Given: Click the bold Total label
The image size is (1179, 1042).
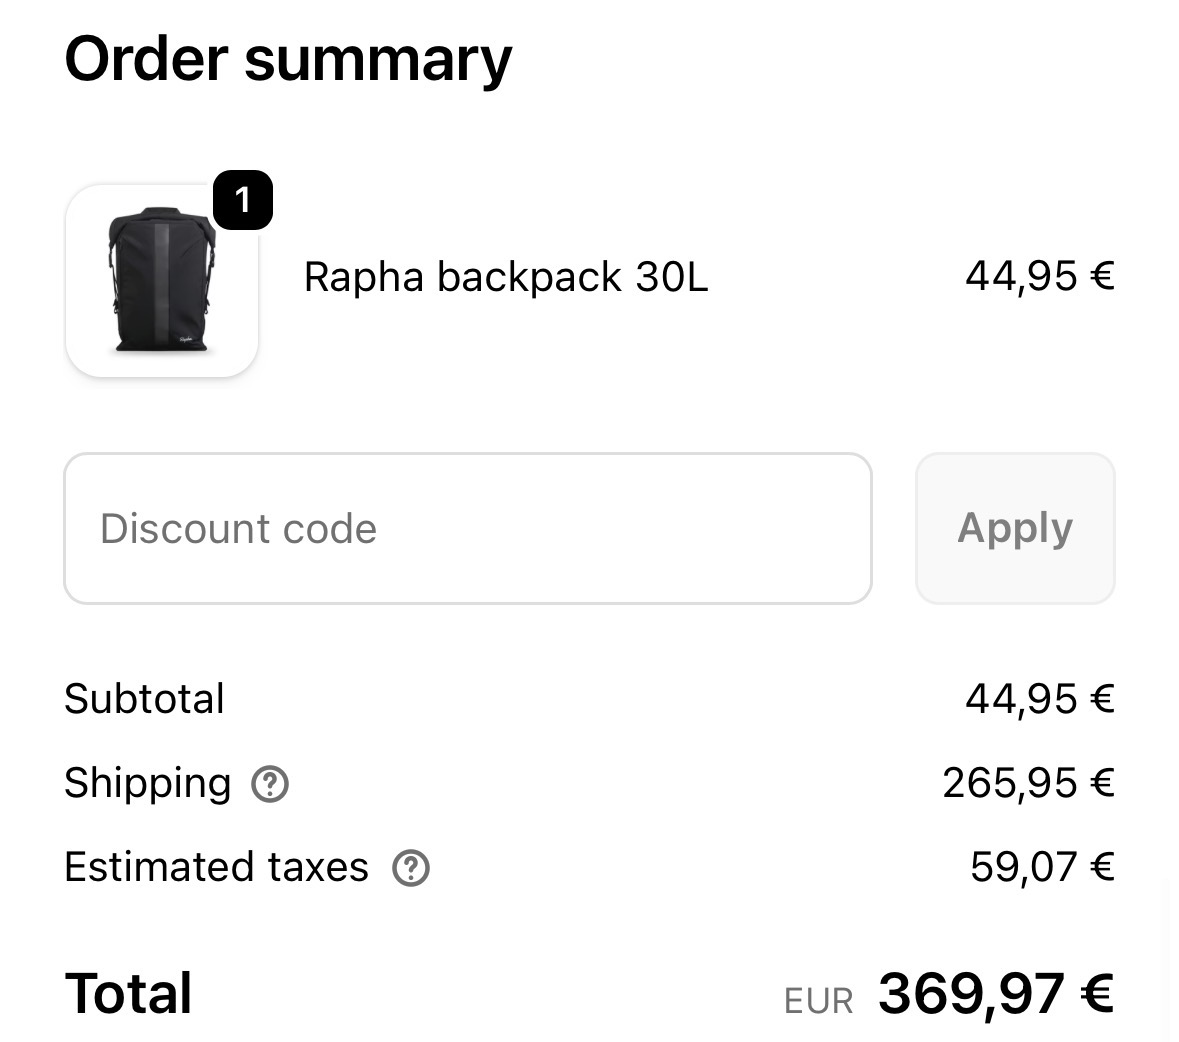Looking at the screenshot, I should coord(128,994).
